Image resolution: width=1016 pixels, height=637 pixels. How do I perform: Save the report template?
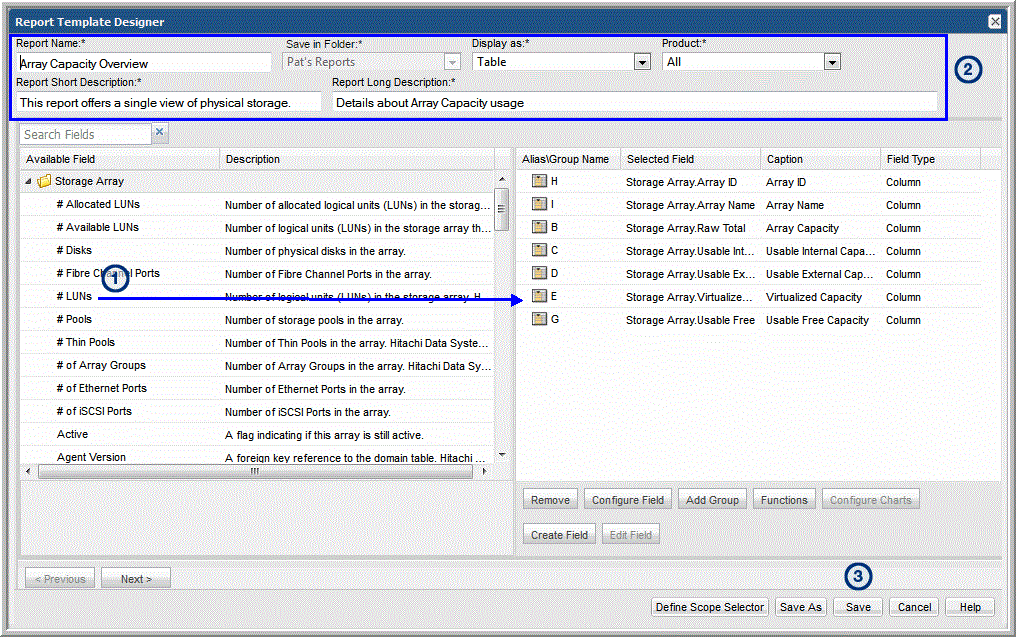coord(858,607)
